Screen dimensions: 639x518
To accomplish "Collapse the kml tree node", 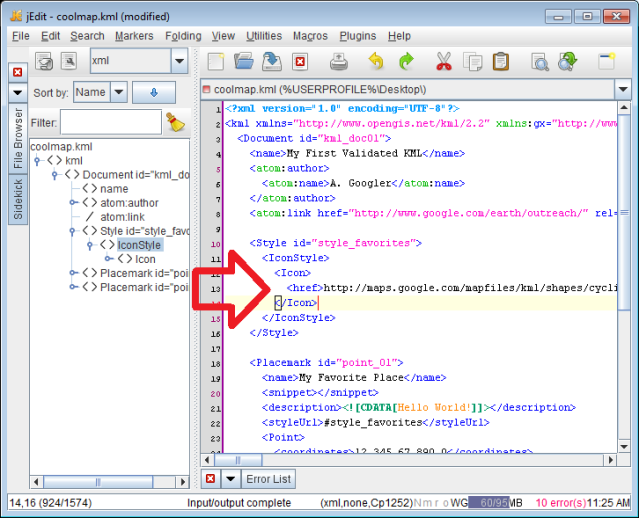I will point(37,161).
